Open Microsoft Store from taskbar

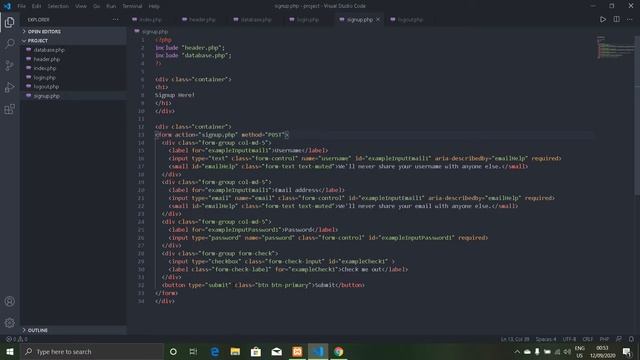tap(256, 351)
